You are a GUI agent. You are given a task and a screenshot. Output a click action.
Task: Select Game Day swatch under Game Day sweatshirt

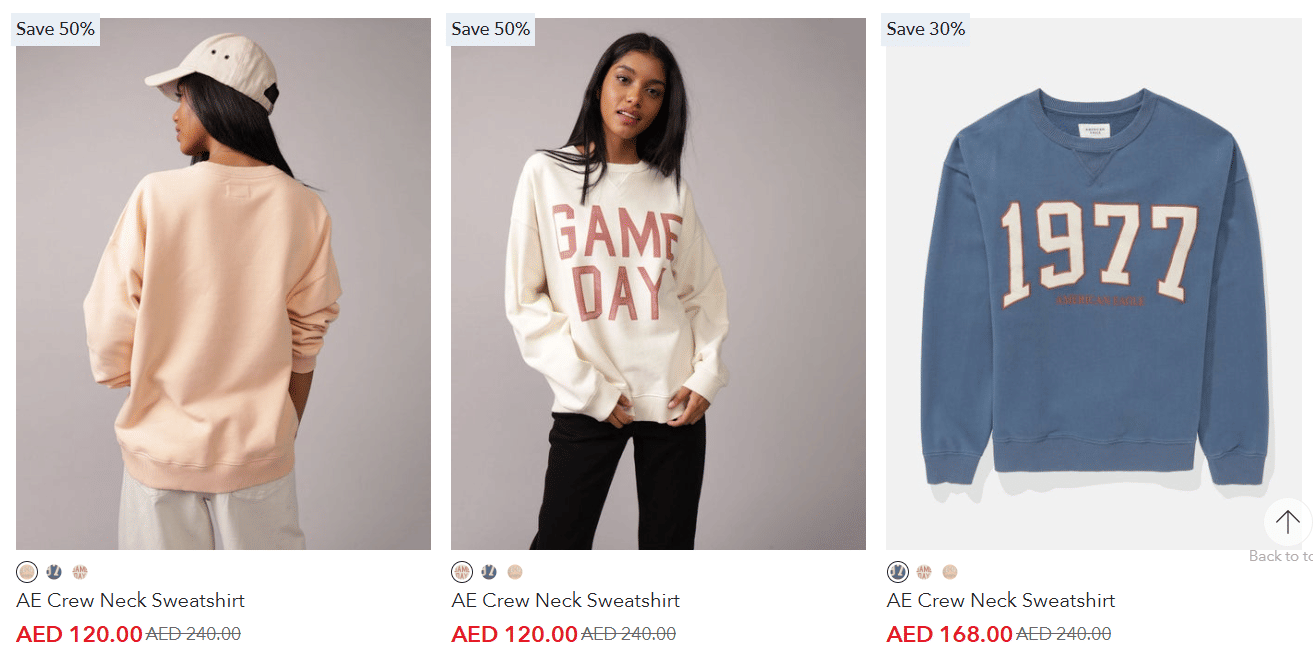click(462, 572)
